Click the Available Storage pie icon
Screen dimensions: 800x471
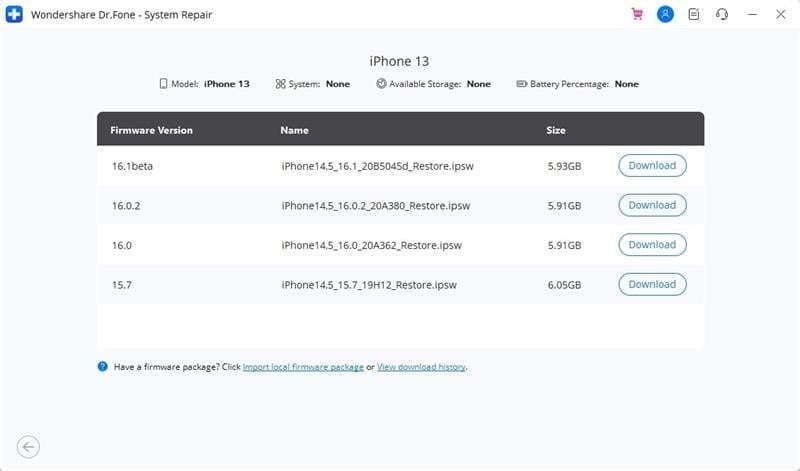click(381, 83)
